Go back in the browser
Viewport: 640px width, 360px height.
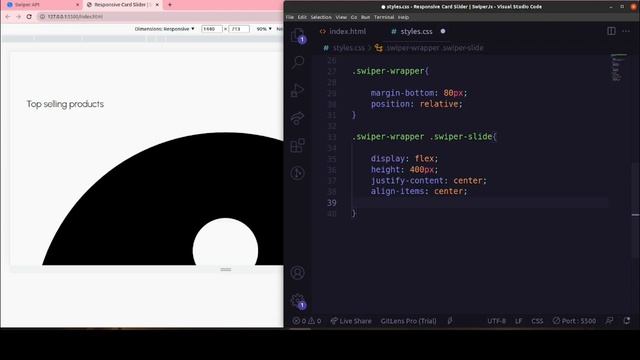[x=8, y=17]
